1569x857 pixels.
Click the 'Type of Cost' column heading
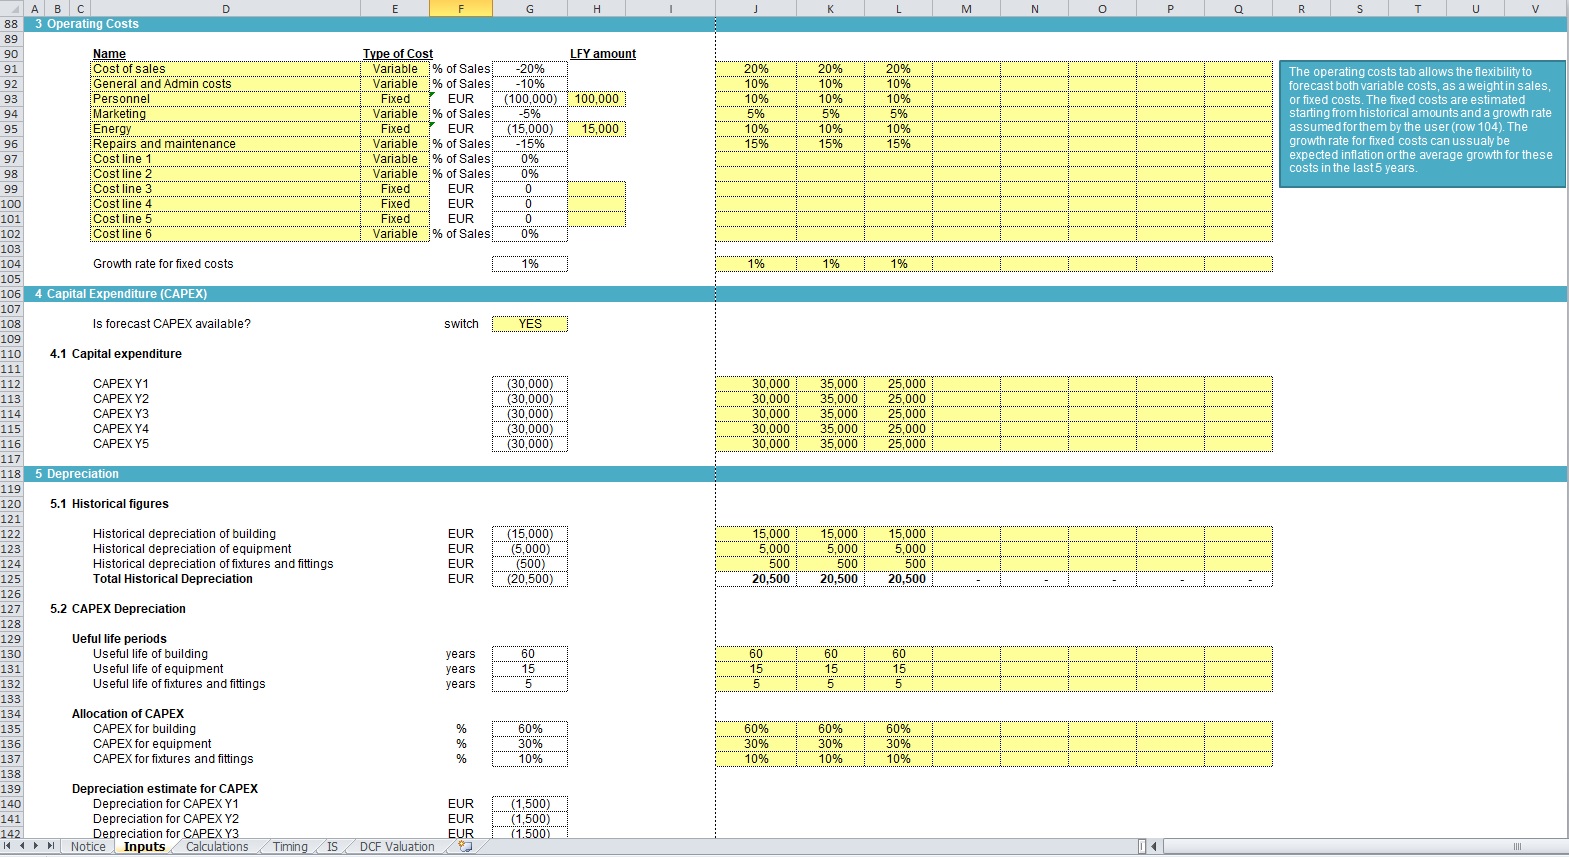click(x=398, y=54)
